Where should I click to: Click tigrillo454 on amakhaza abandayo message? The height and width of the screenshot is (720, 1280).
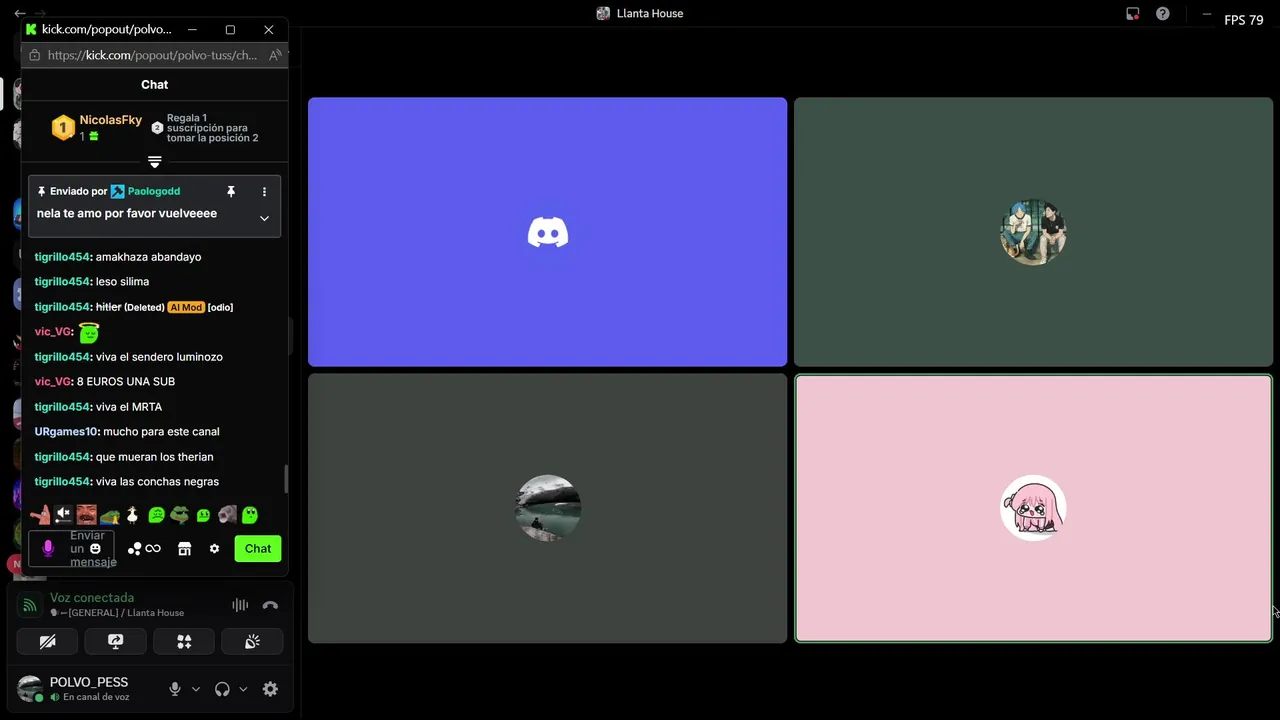pyautogui.click(x=63, y=256)
